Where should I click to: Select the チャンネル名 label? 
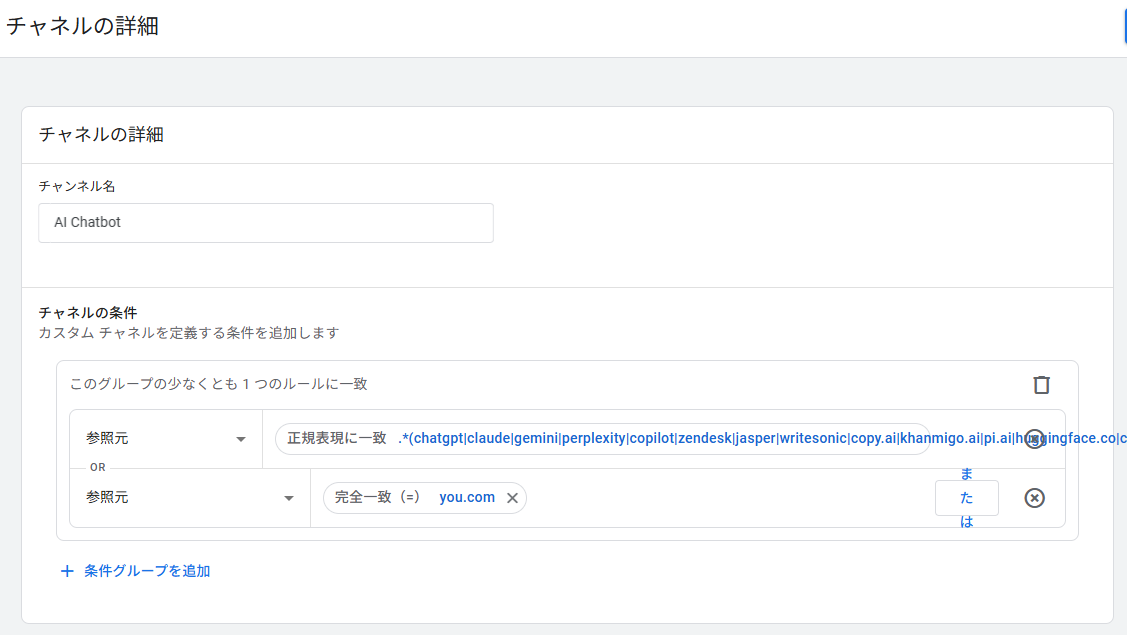pyautogui.click(x=77, y=186)
